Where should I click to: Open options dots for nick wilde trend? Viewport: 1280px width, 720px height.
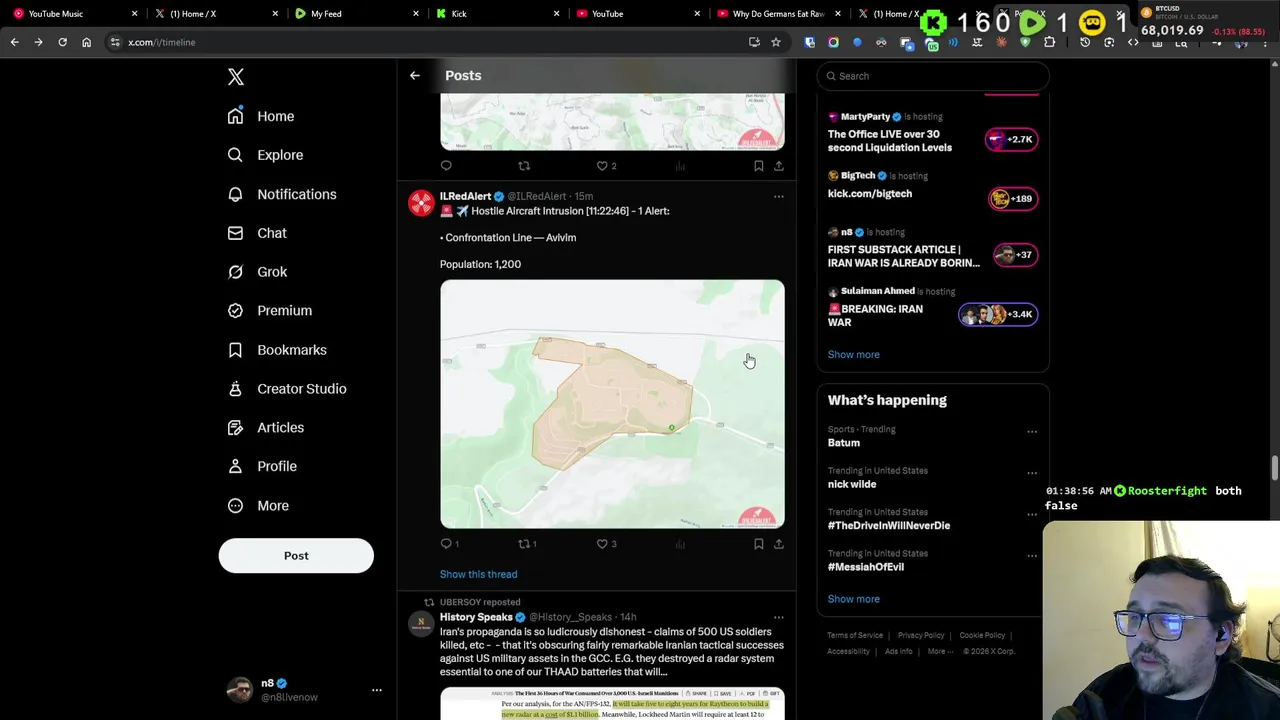(1032, 473)
